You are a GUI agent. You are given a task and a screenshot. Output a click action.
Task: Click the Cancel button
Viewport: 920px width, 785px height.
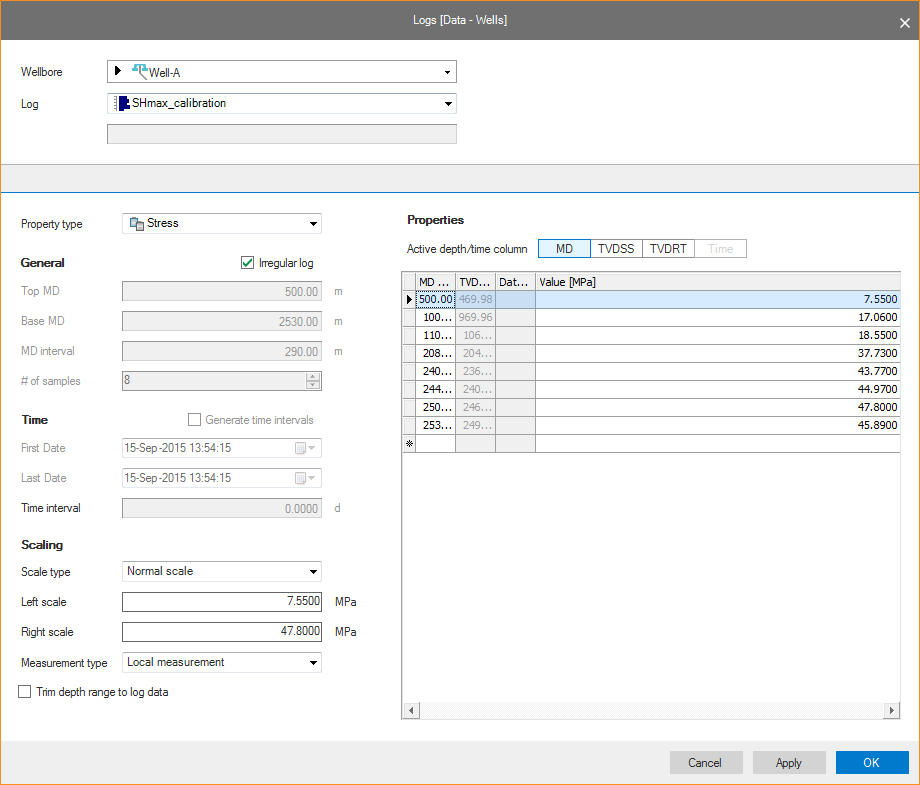(x=705, y=763)
